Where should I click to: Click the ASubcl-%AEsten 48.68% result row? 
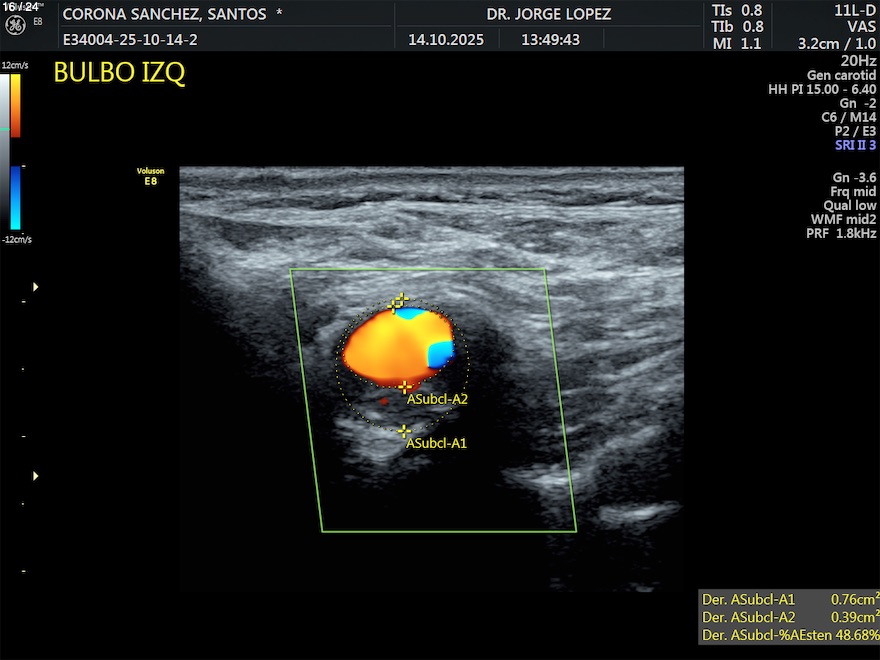point(789,635)
